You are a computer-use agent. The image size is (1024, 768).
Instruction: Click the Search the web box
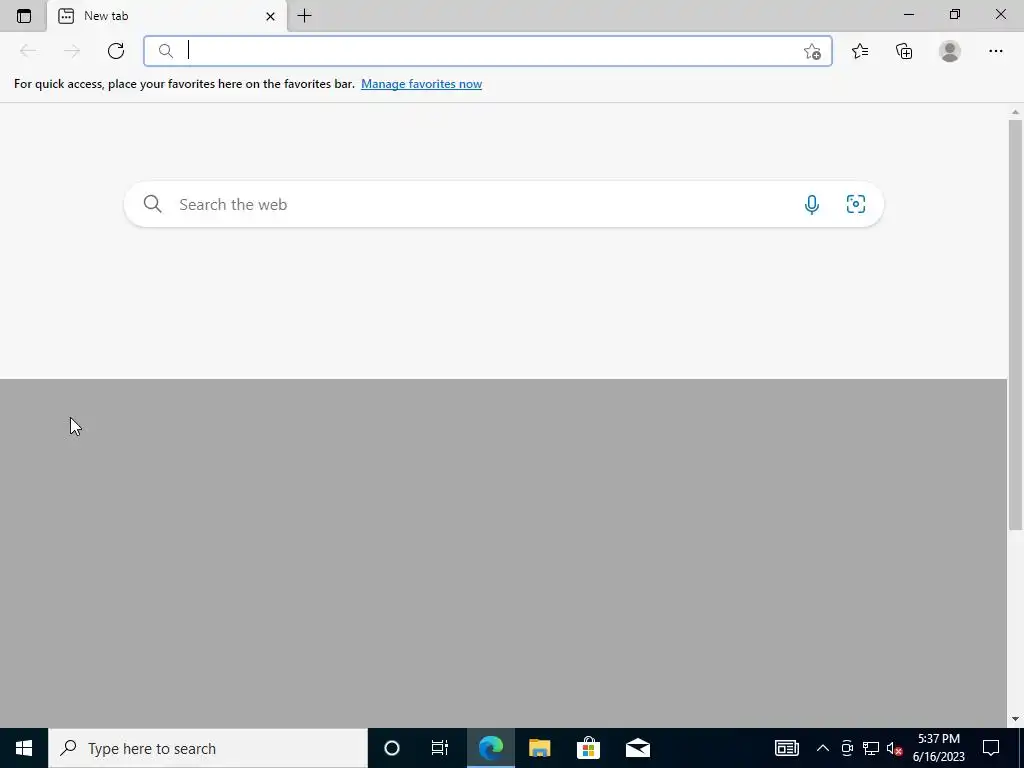(x=504, y=204)
